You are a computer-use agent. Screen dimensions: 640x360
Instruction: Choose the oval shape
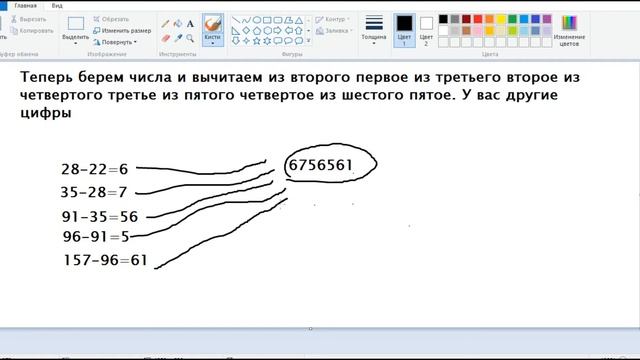tap(257, 20)
